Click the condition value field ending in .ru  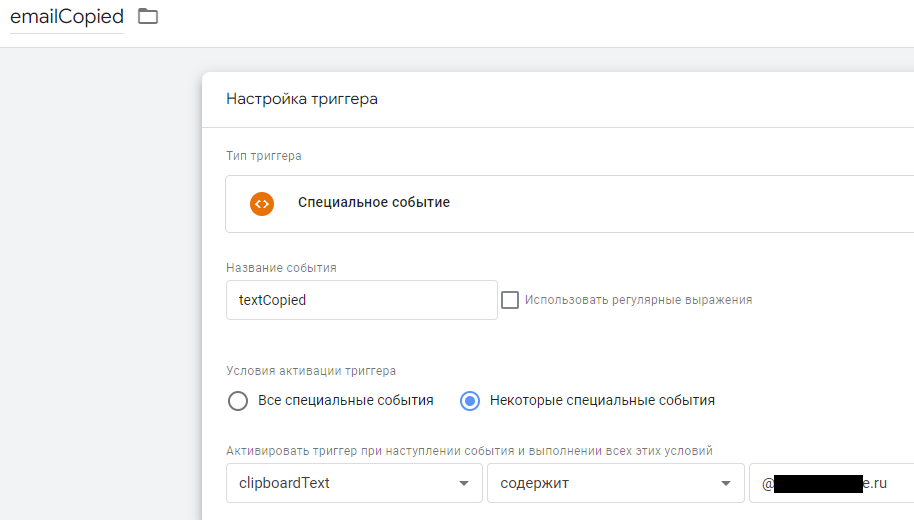coord(830,483)
